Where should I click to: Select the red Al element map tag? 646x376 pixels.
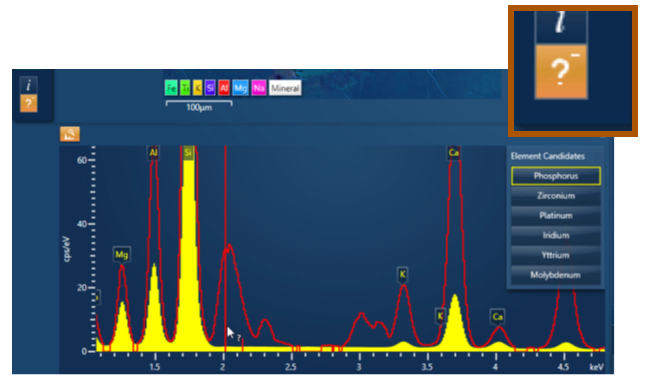tap(224, 88)
